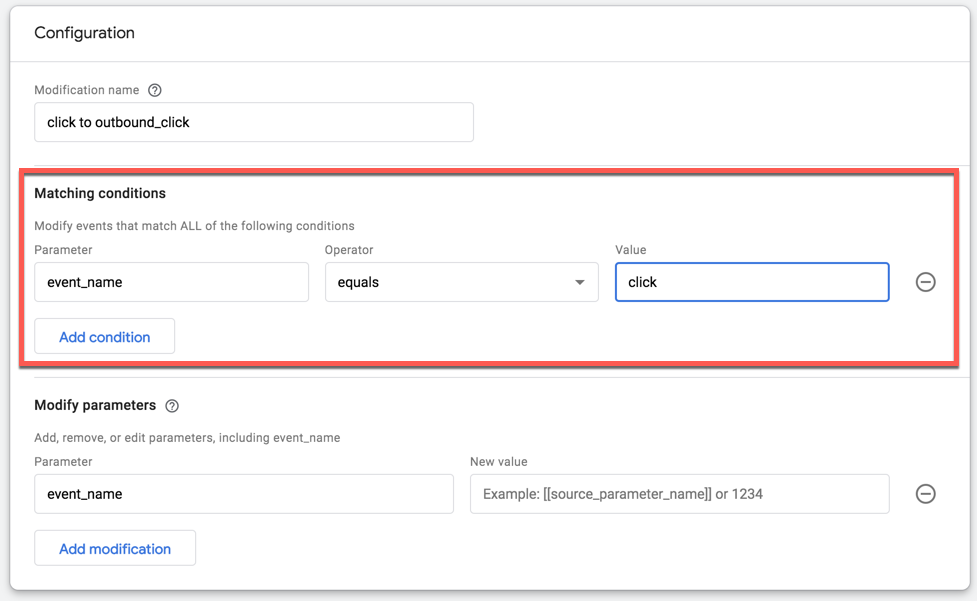Select the Matching conditions Parameter field
The width and height of the screenshot is (977, 601).
click(x=172, y=282)
